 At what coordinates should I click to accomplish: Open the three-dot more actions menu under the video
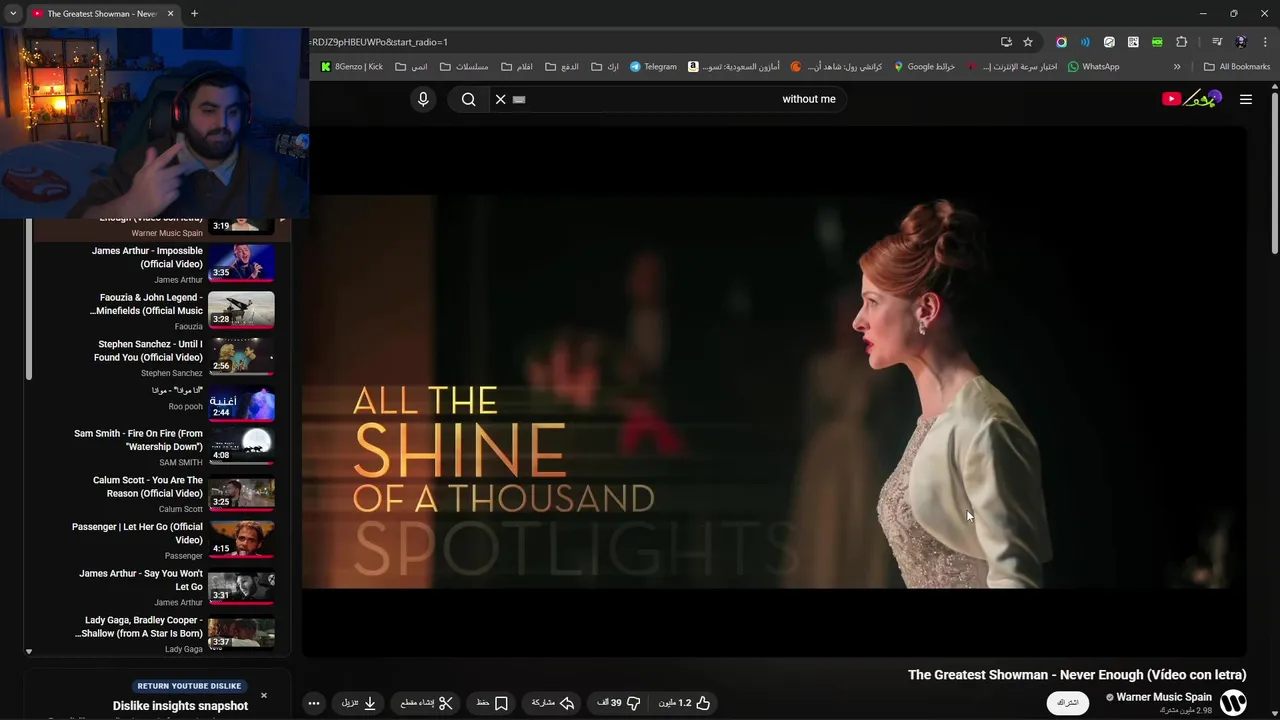point(314,703)
